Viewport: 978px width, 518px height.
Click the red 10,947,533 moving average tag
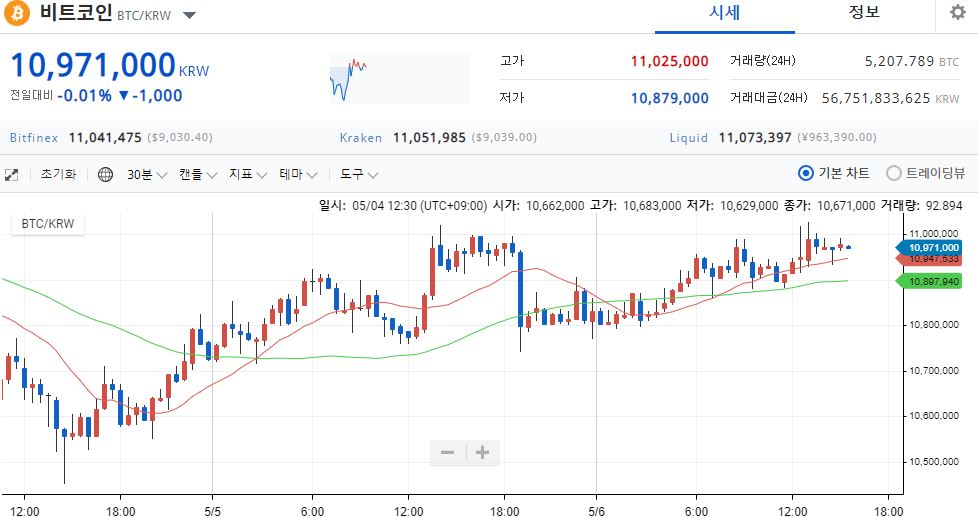tap(929, 259)
